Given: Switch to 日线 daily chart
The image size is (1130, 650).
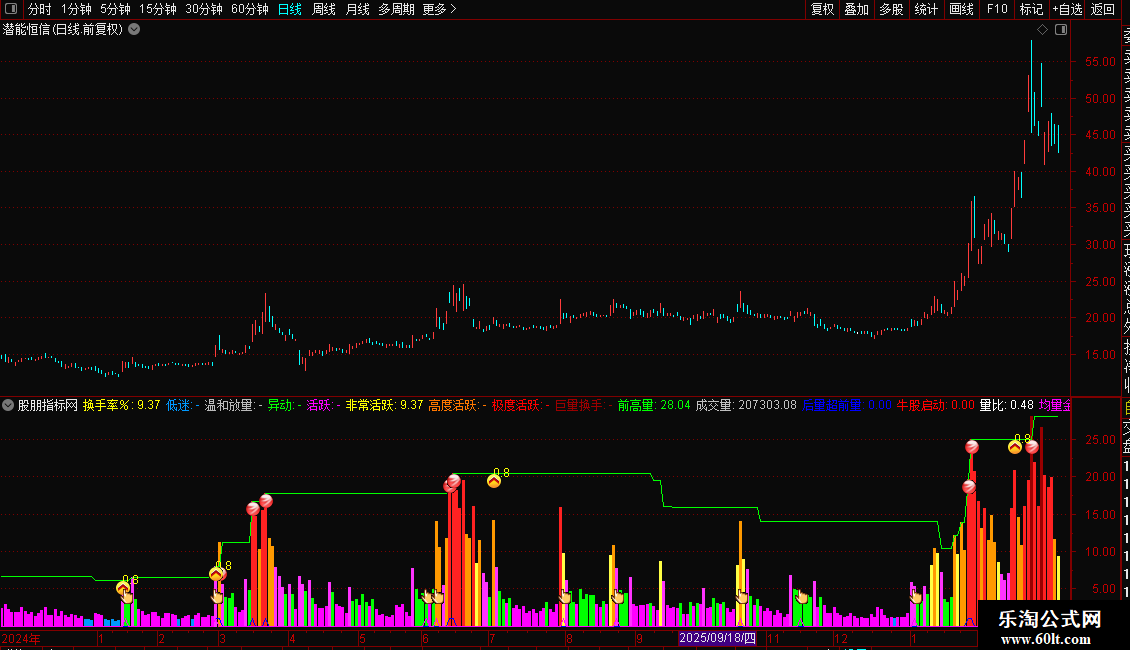Looking at the screenshot, I should [x=290, y=9].
